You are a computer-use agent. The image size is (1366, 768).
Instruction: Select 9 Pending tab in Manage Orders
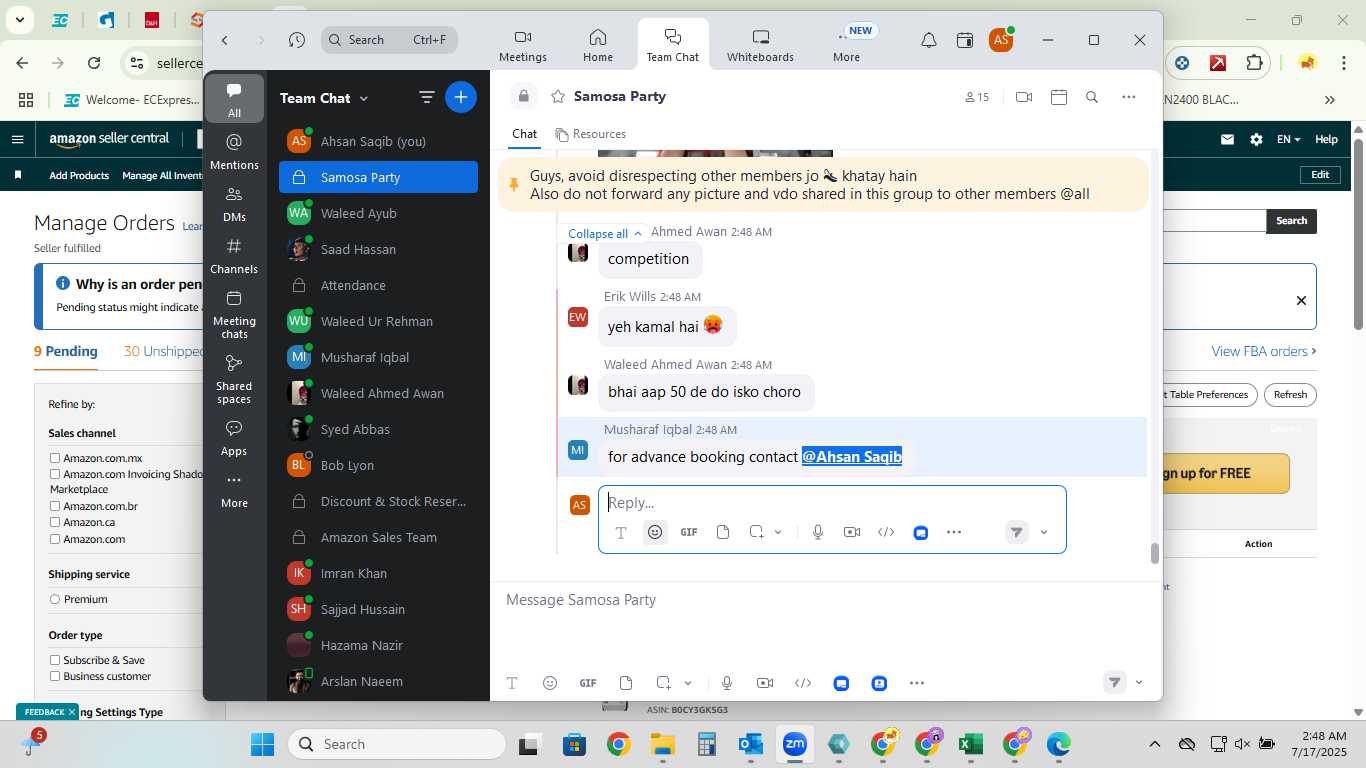coord(66,351)
